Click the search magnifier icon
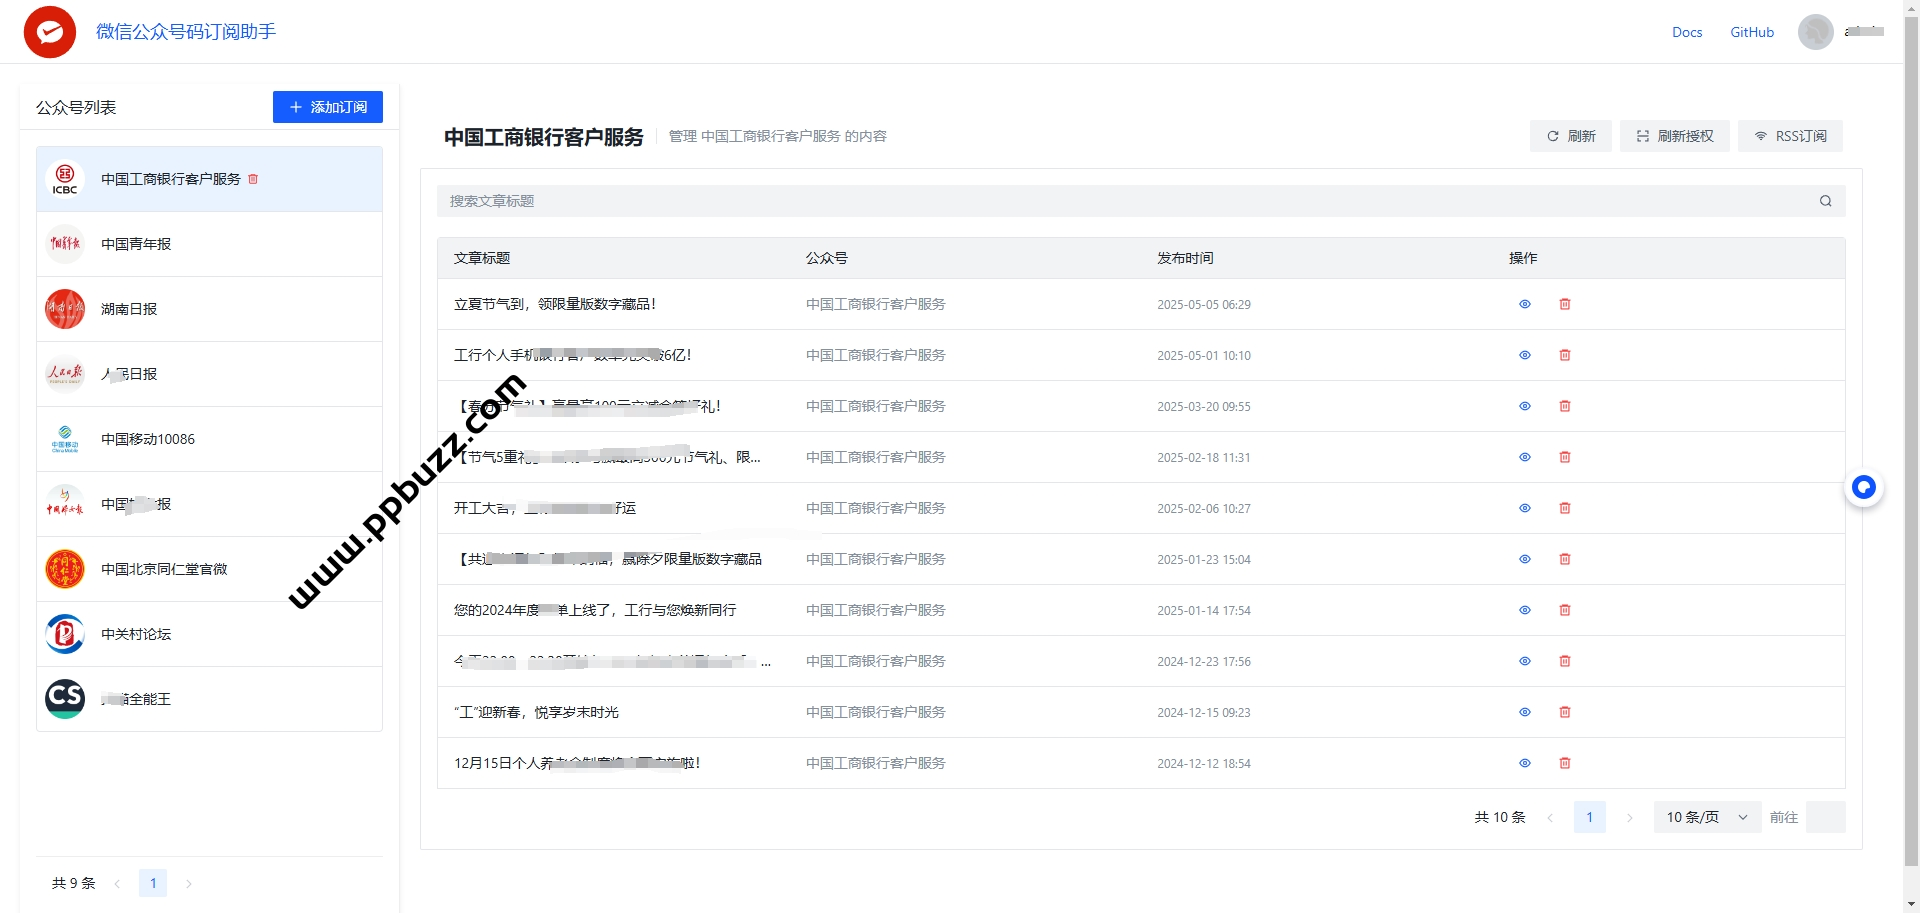 (x=1825, y=201)
